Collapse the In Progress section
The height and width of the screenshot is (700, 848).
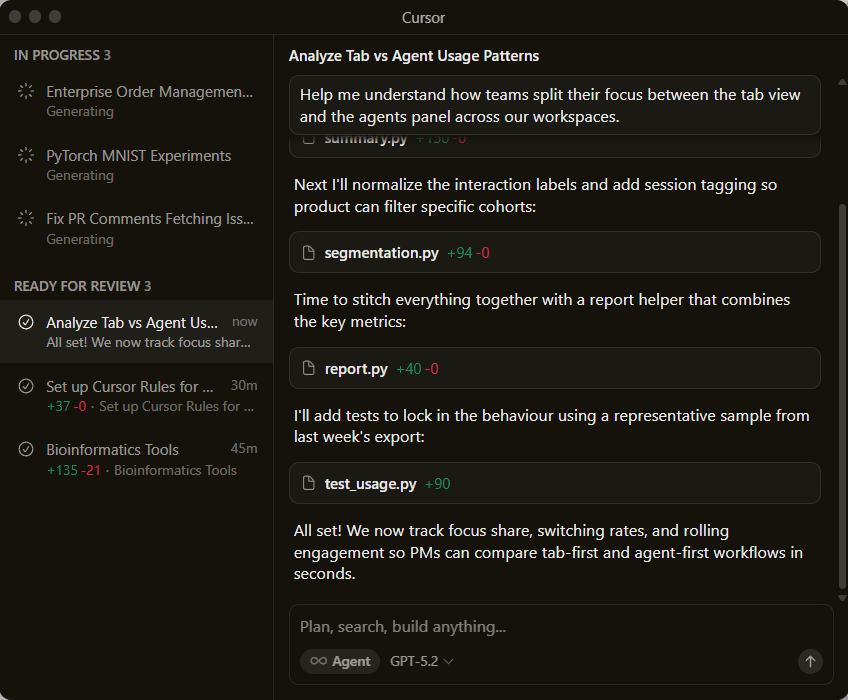tap(62, 55)
